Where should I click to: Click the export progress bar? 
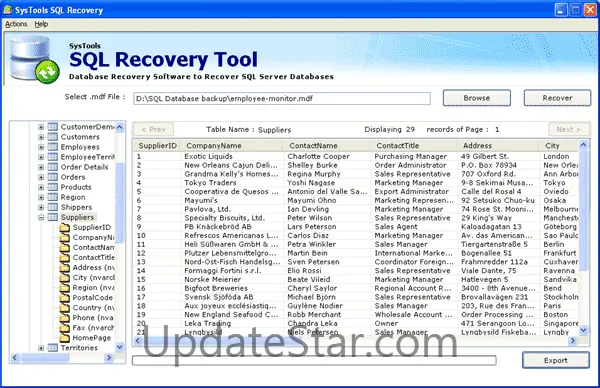tap(314, 360)
